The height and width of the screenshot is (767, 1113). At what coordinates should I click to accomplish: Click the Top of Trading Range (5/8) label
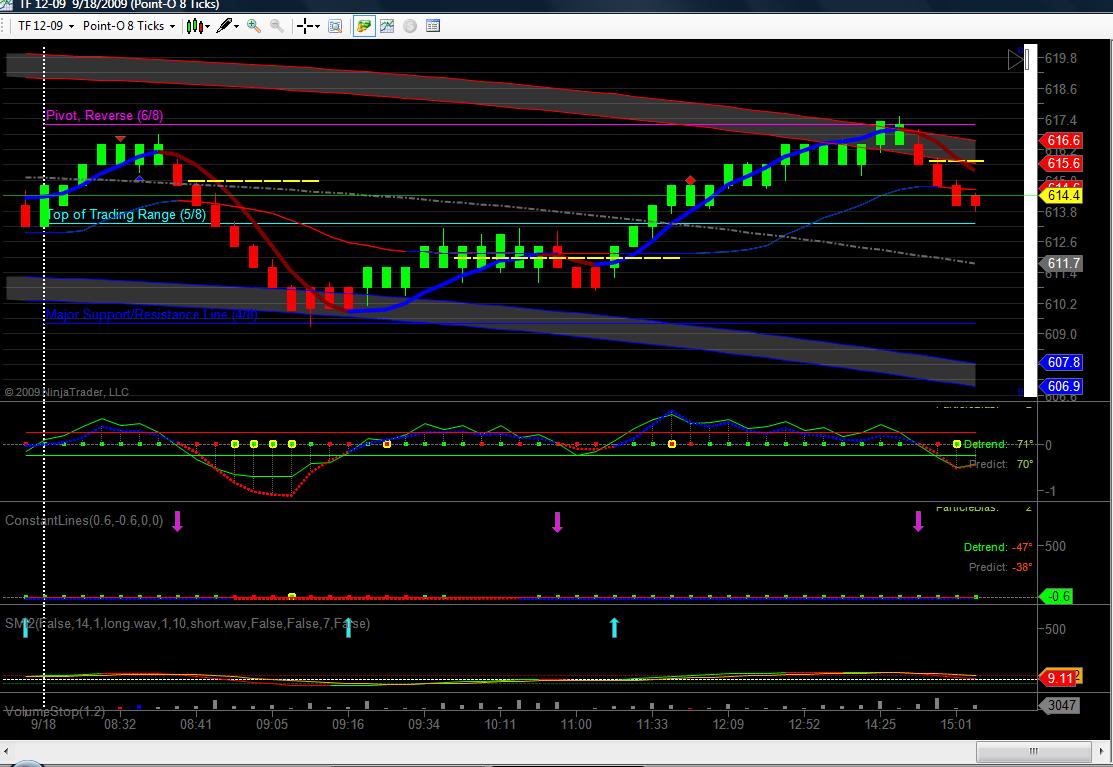point(126,214)
